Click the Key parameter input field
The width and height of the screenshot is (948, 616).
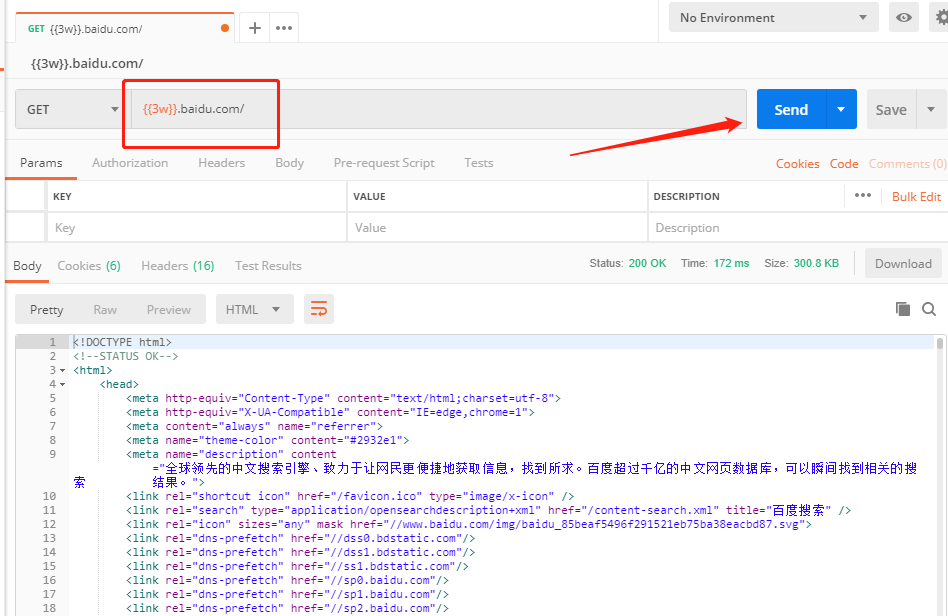point(196,228)
